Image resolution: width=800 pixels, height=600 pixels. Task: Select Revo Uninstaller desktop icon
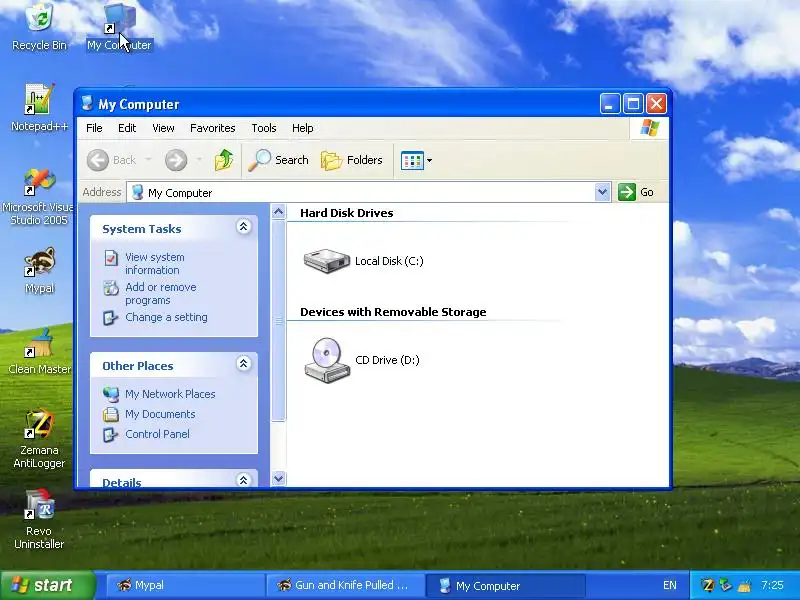click(x=39, y=519)
